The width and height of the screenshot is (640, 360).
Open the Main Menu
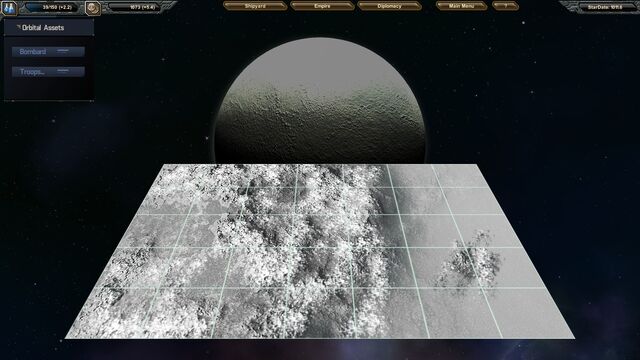coord(461,6)
